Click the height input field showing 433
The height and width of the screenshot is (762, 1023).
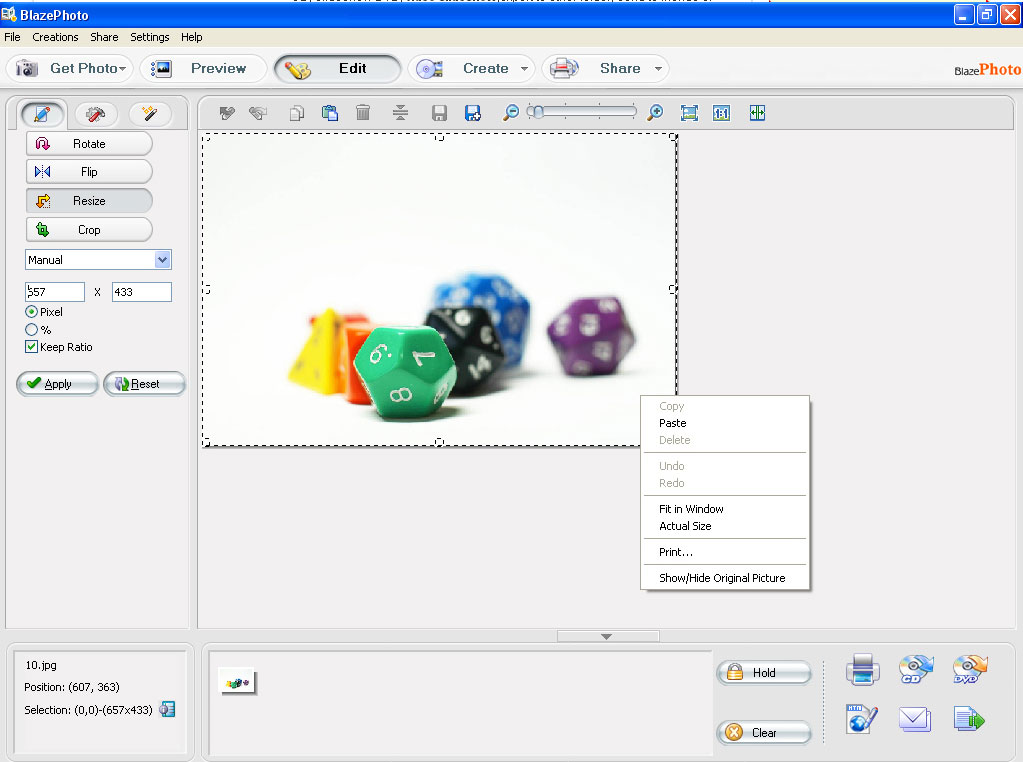click(x=142, y=292)
